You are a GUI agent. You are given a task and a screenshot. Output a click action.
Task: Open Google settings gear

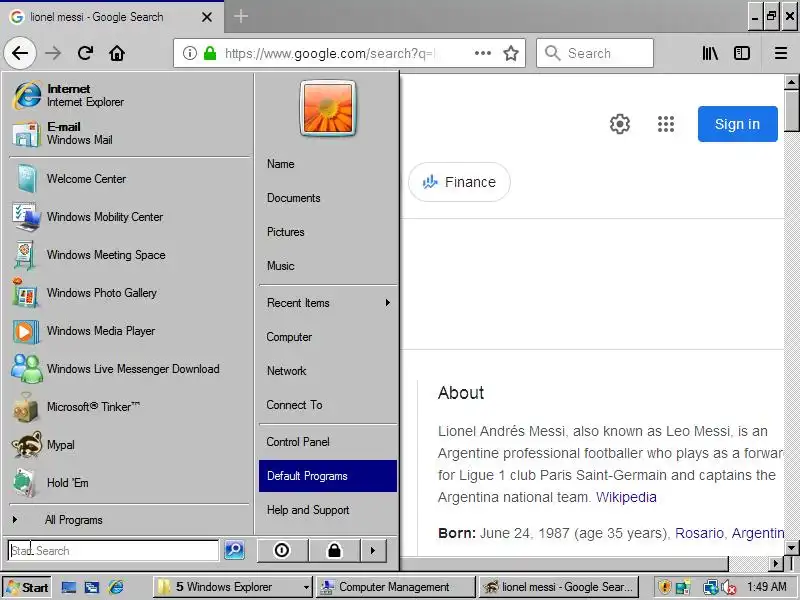point(619,124)
